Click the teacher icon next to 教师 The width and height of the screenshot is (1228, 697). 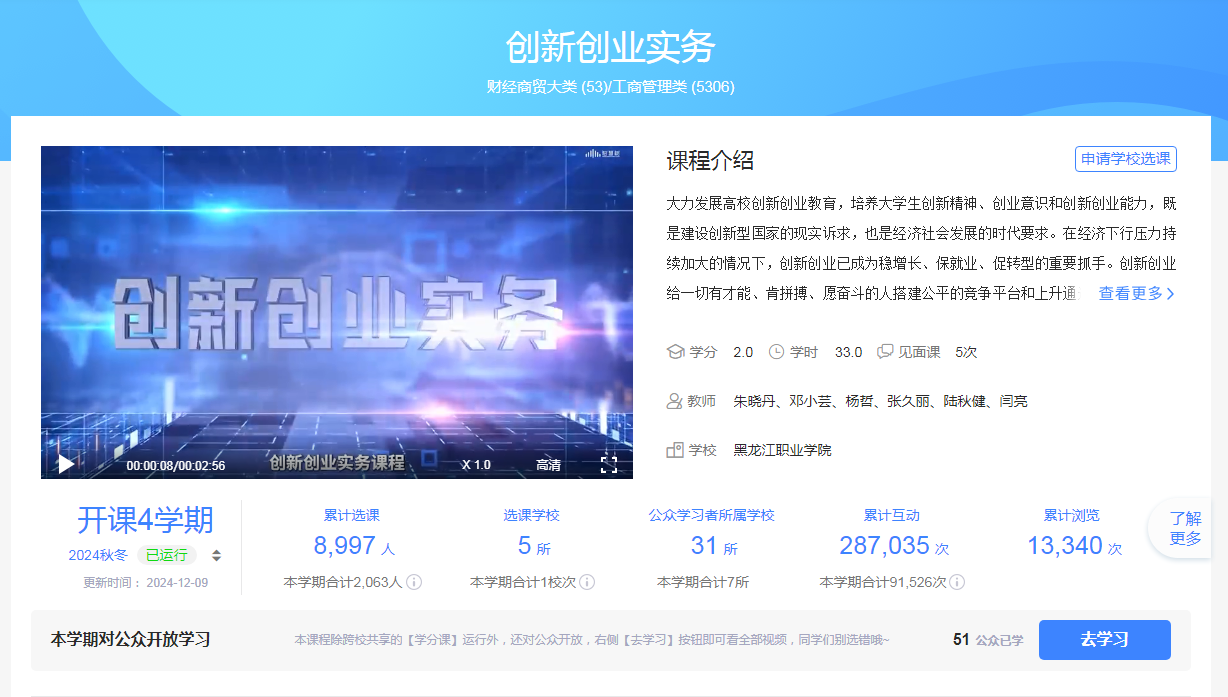tap(675, 401)
